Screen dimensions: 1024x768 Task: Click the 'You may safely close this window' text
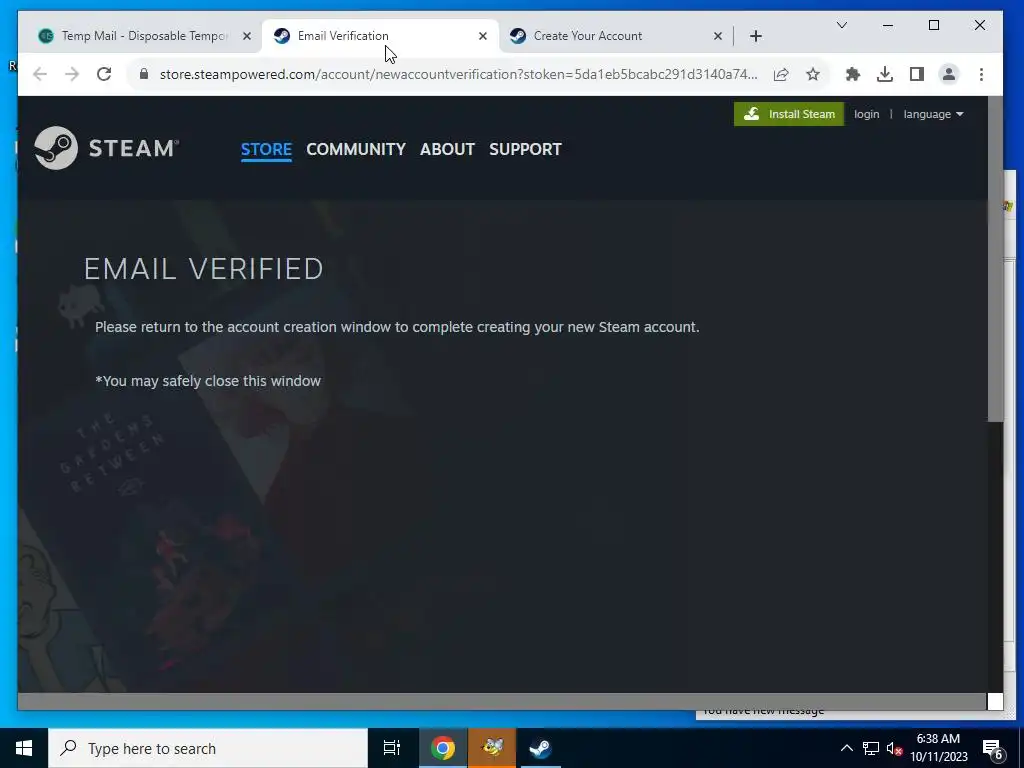click(x=208, y=381)
